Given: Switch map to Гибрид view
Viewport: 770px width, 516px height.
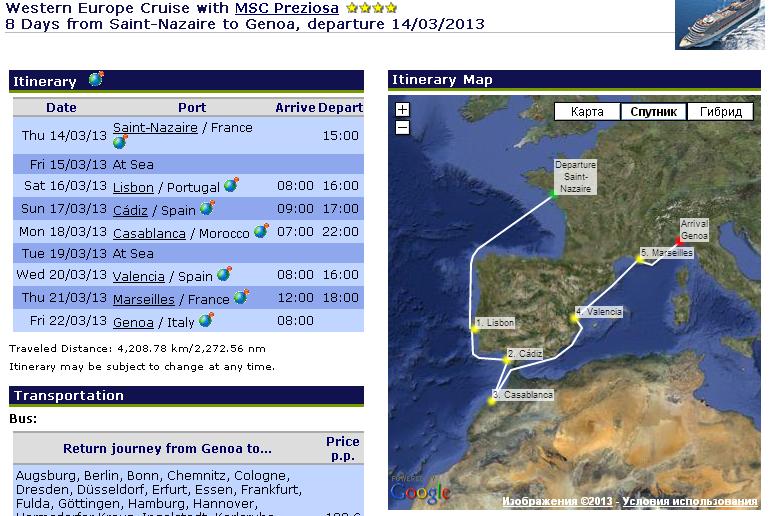Looking at the screenshot, I should (x=720, y=112).
